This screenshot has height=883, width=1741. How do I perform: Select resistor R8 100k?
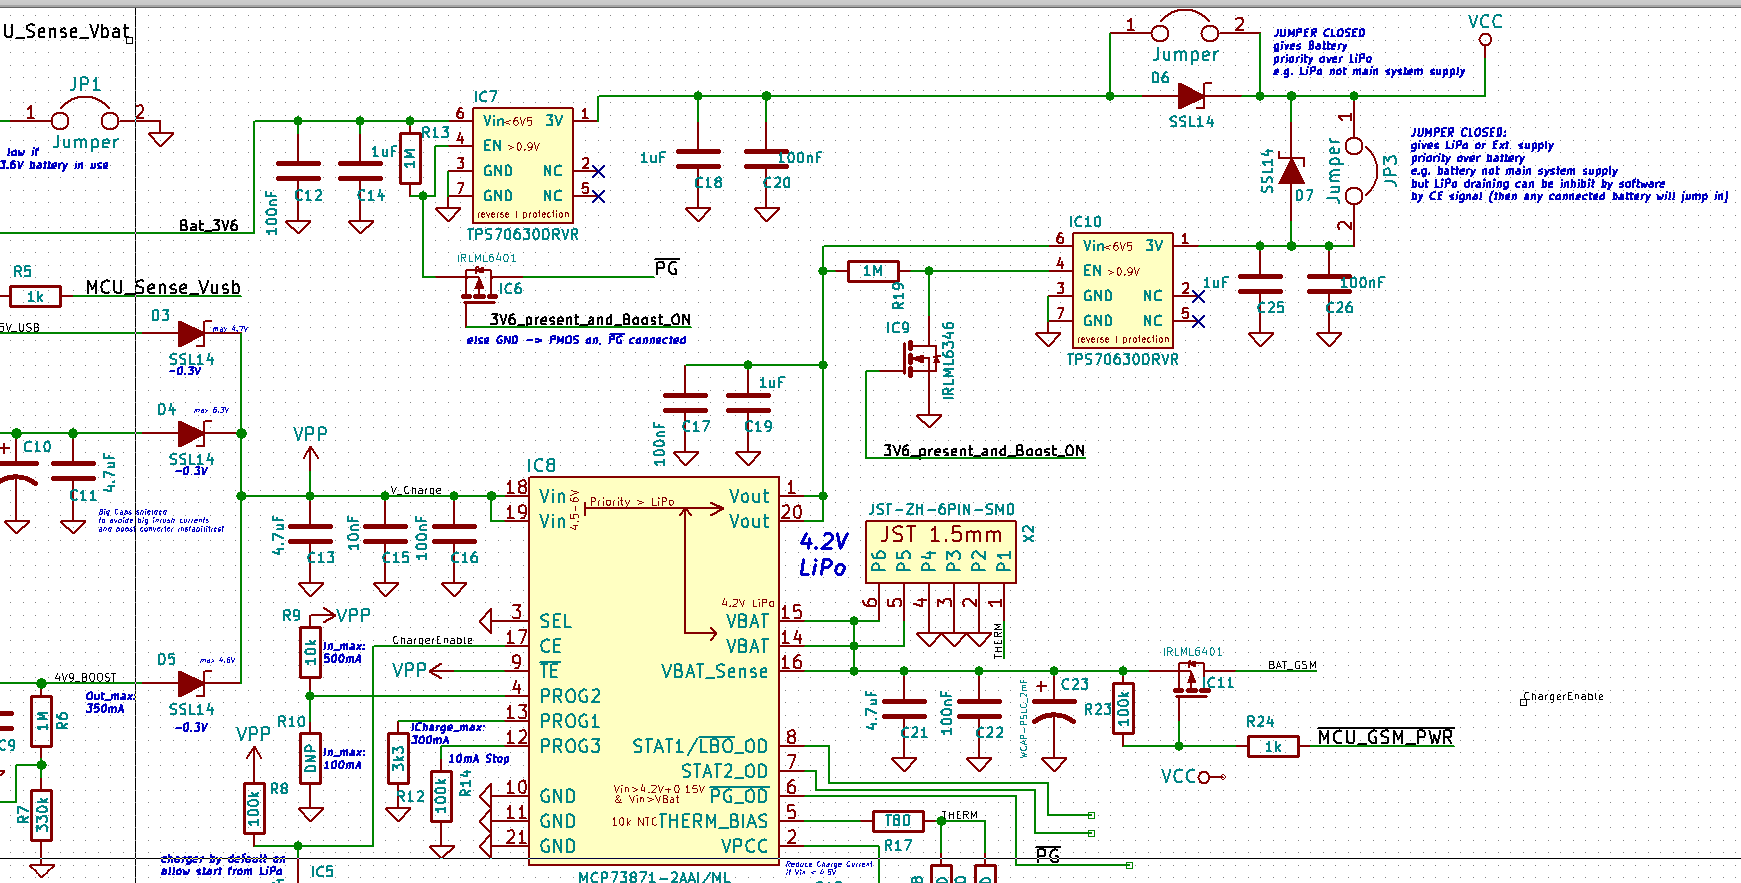click(254, 808)
